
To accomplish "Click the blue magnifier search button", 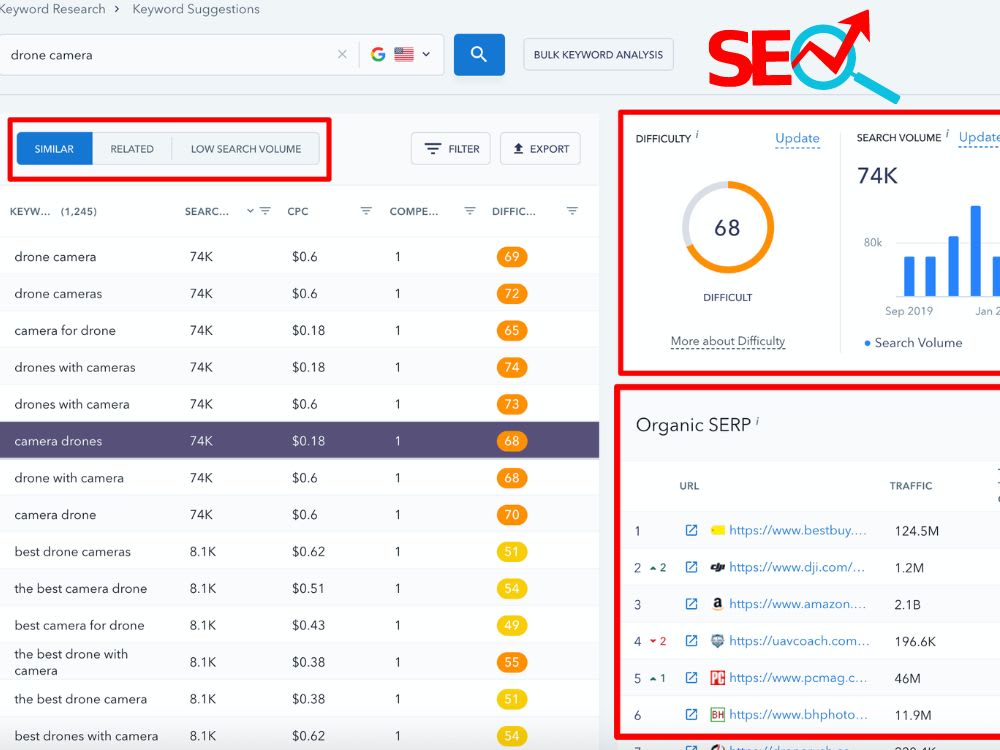I will pyautogui.click(x=479, y=54).
